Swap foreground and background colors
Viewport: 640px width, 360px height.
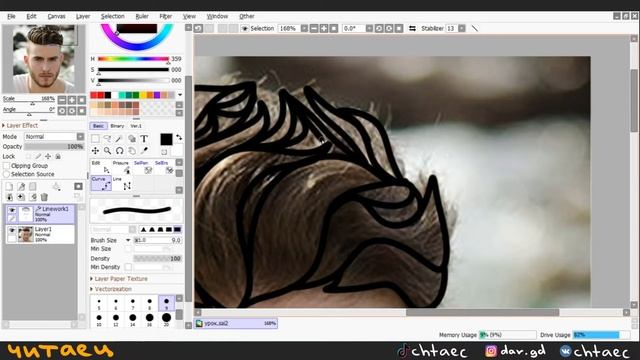click(179, 138)
